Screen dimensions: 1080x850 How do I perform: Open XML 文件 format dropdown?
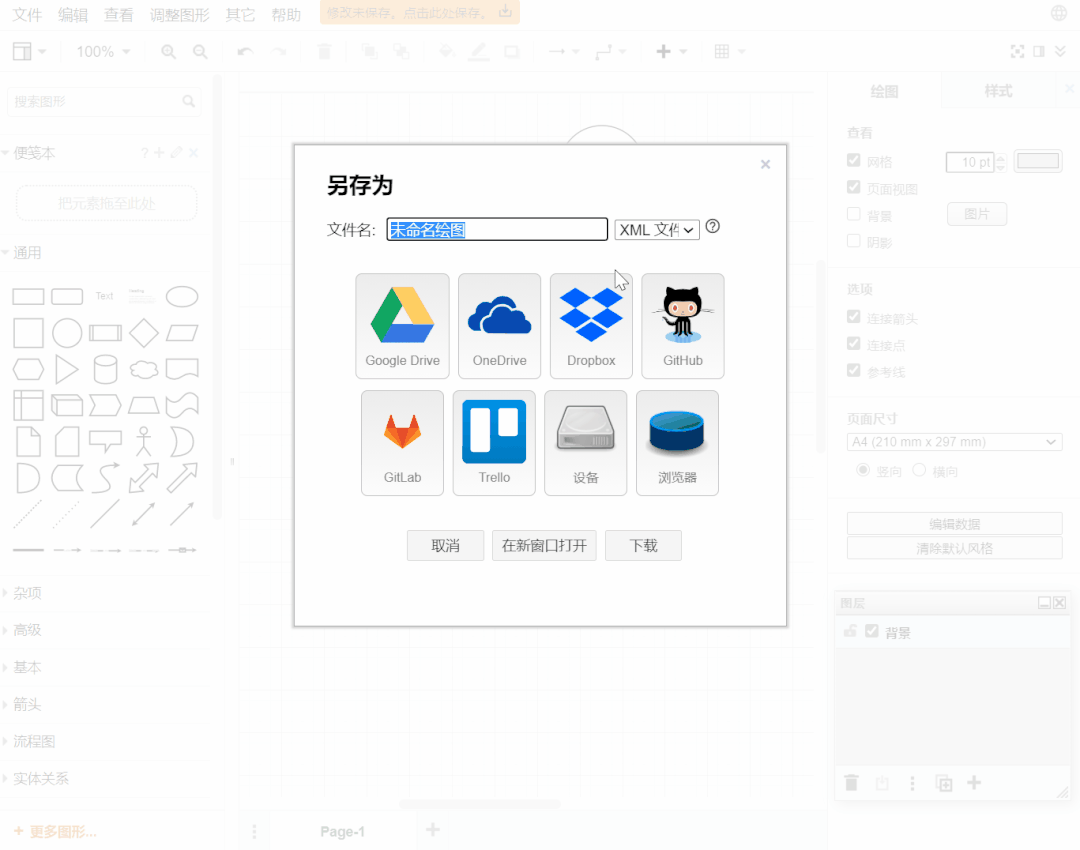[657, 229]
